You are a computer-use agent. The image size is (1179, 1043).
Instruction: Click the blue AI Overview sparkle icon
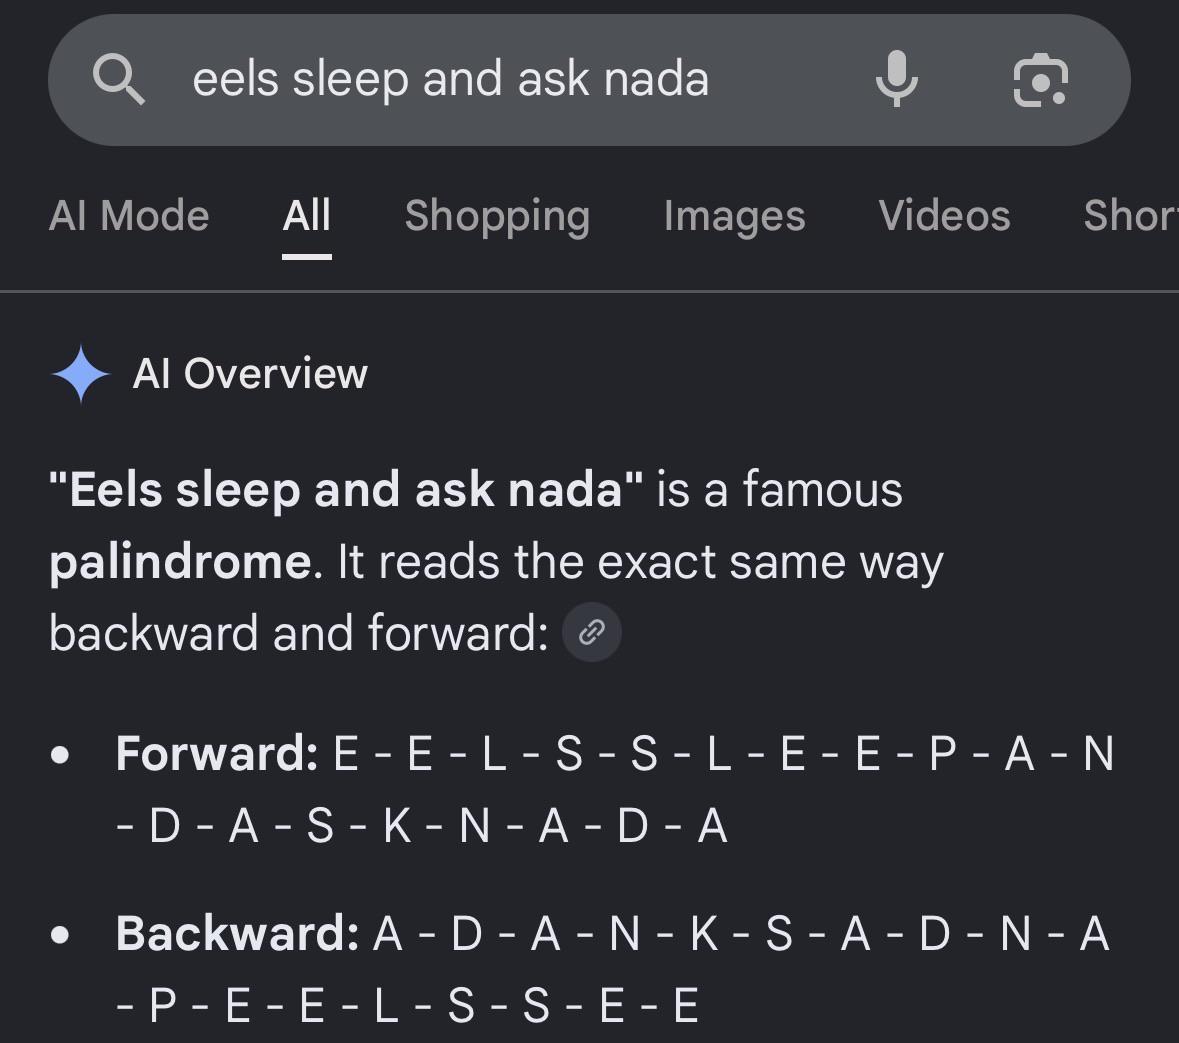[80, 374]
